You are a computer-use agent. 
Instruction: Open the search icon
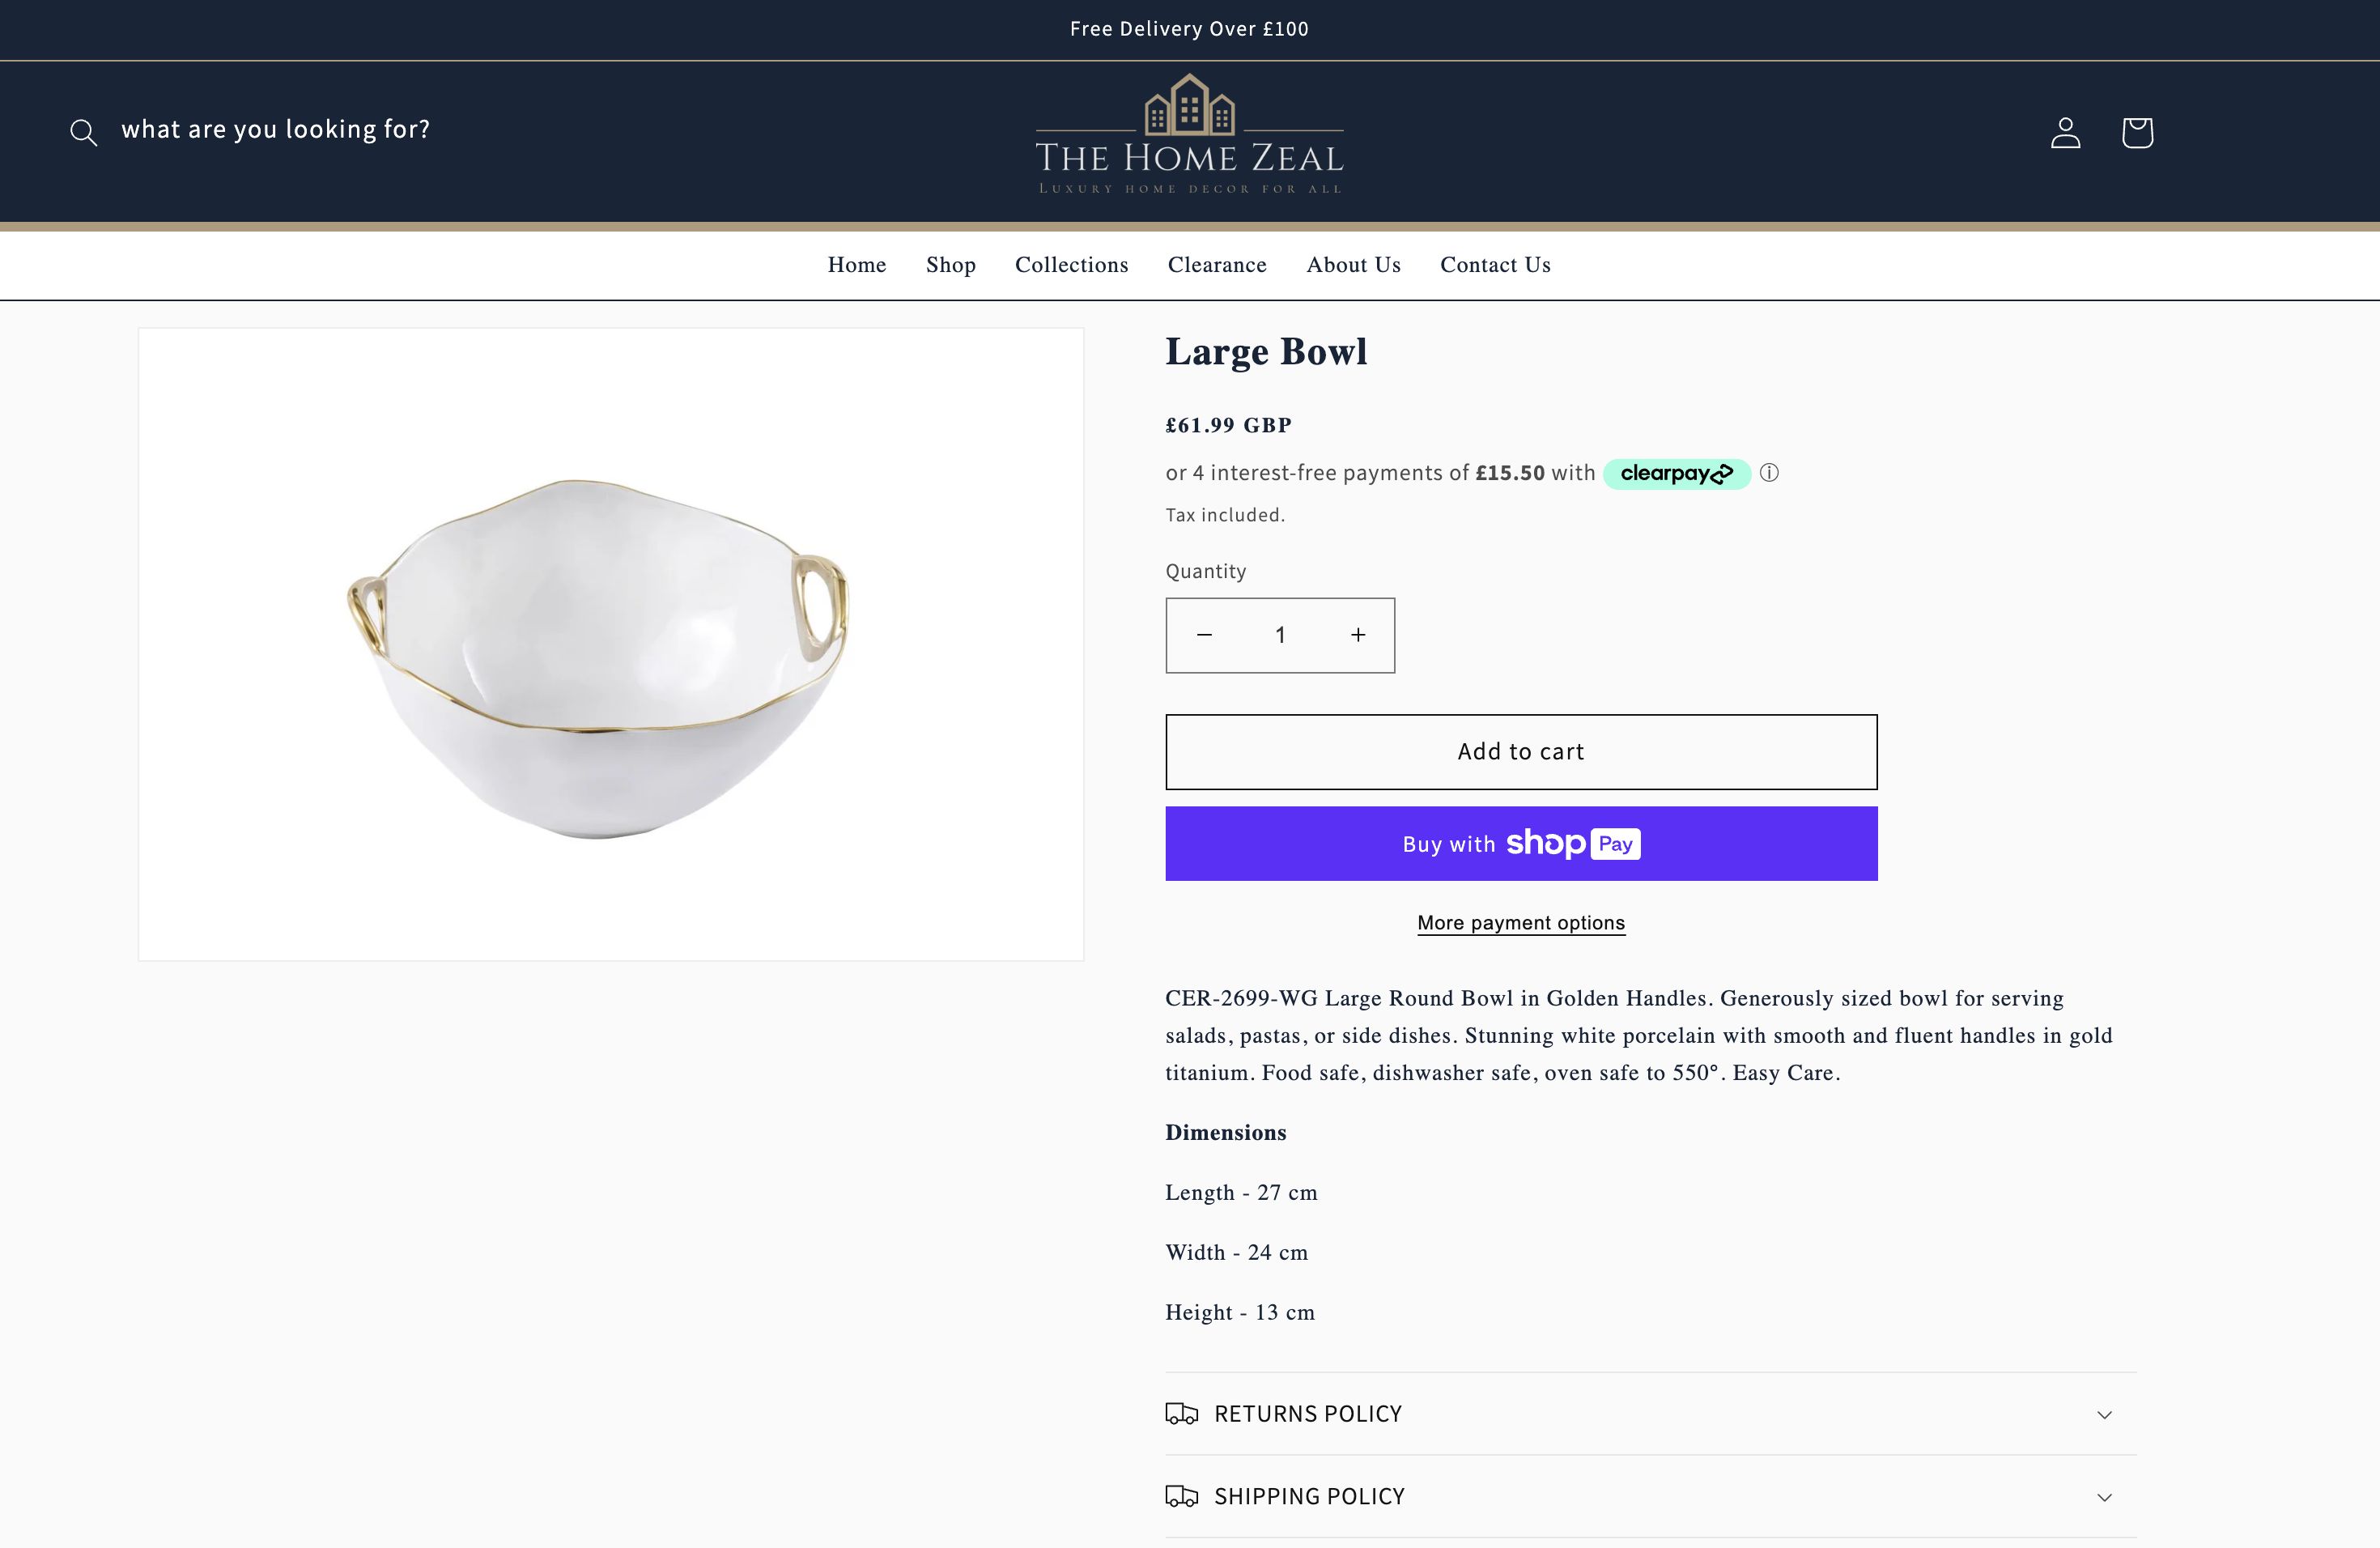point(83,131)
